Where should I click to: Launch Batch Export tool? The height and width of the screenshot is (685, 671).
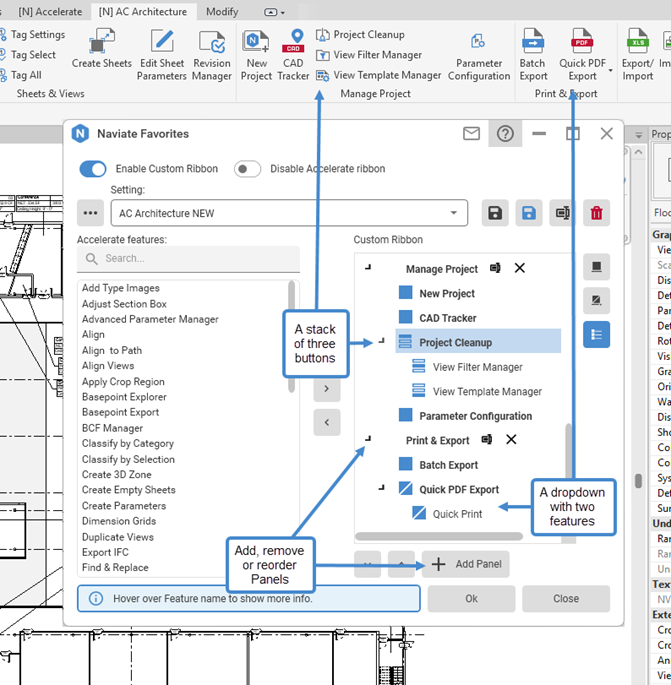click(533, 43)
